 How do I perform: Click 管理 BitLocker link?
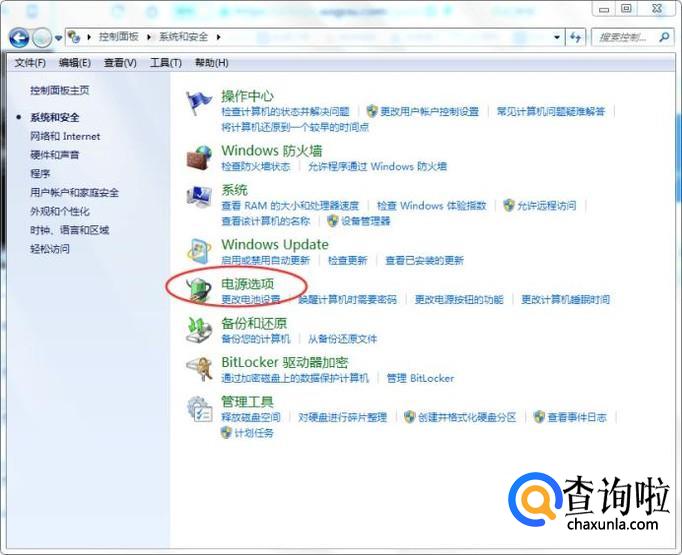(420, 378)
